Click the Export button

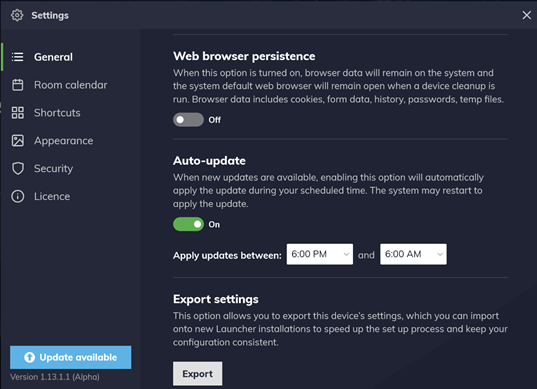click(198, 374)
